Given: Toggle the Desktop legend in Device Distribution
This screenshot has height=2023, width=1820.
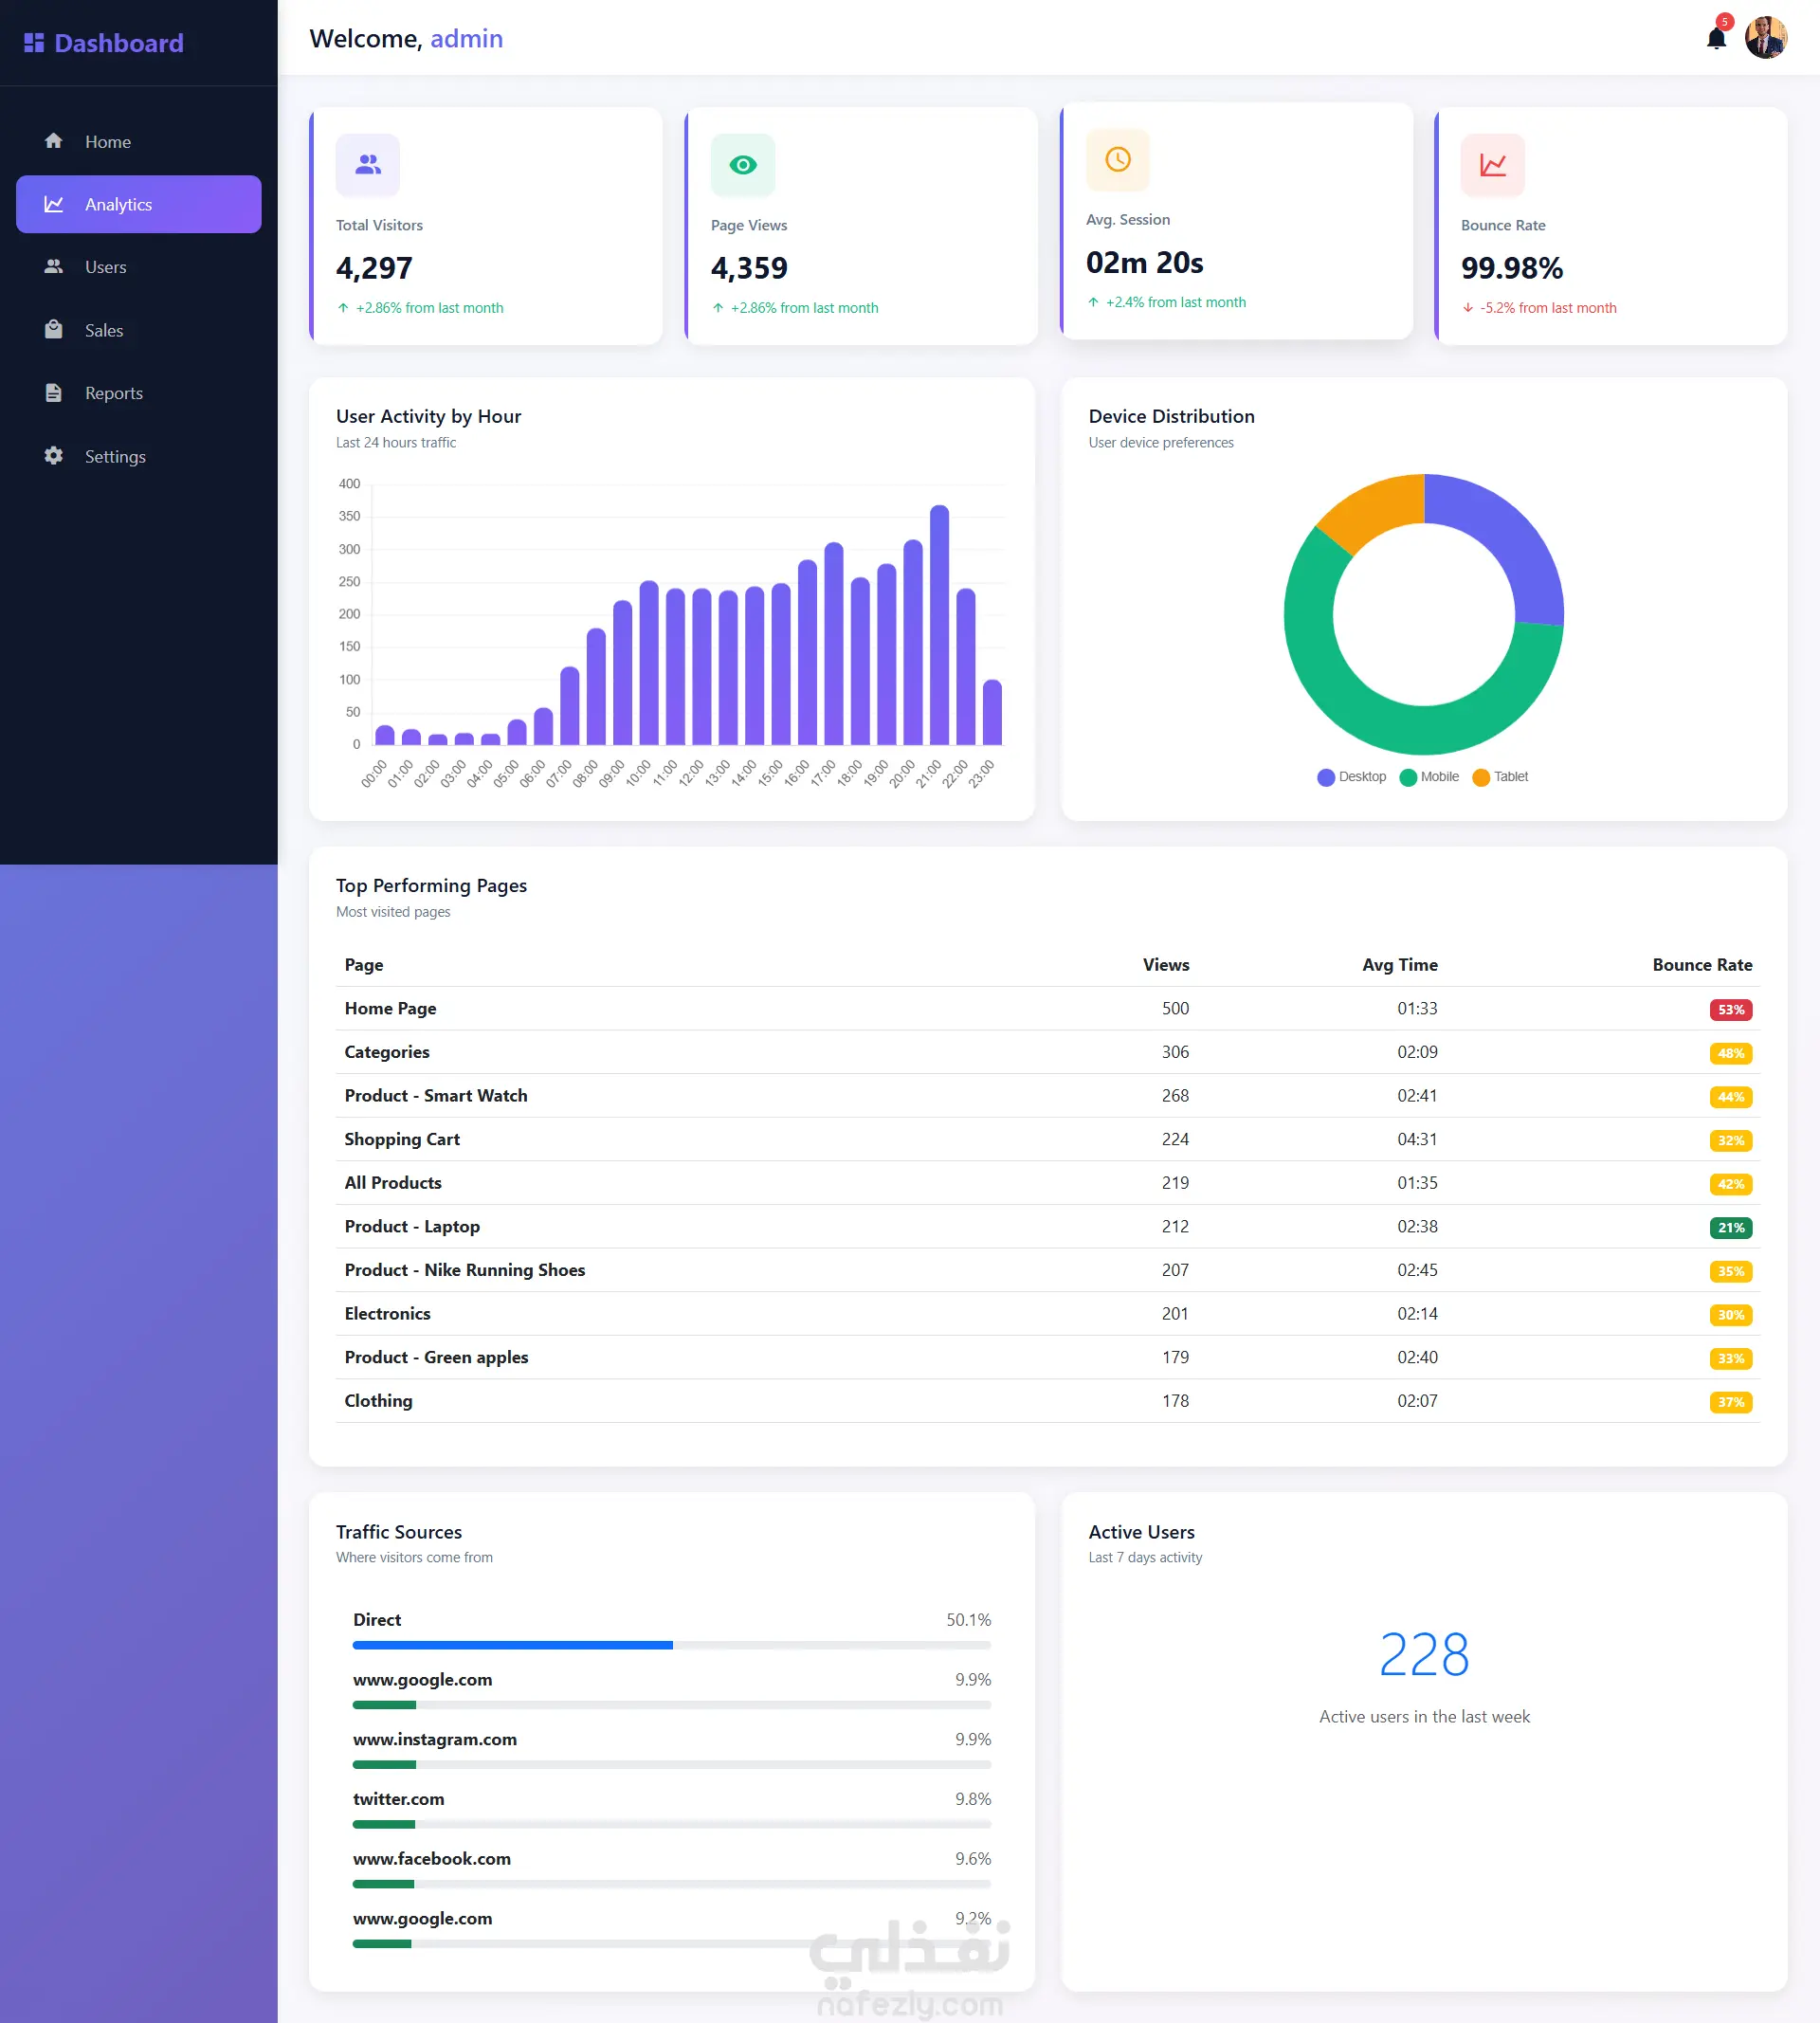Looking at the screenshot, I should point(1351,777).
